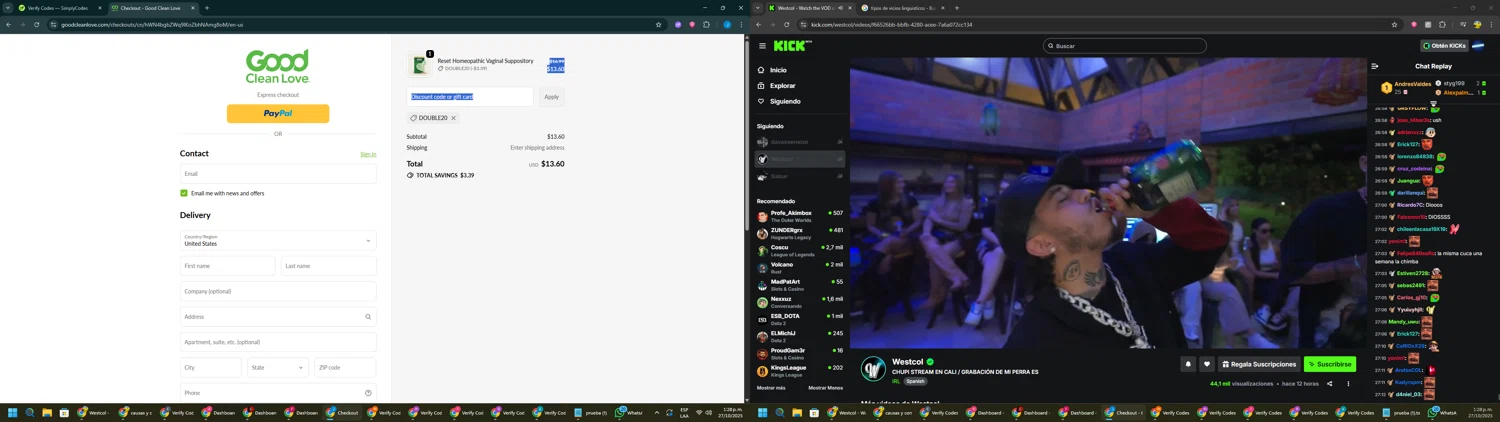Screen dimensions: 1500x422
Task: Click the IRL category link
Action: click(896, 381)
